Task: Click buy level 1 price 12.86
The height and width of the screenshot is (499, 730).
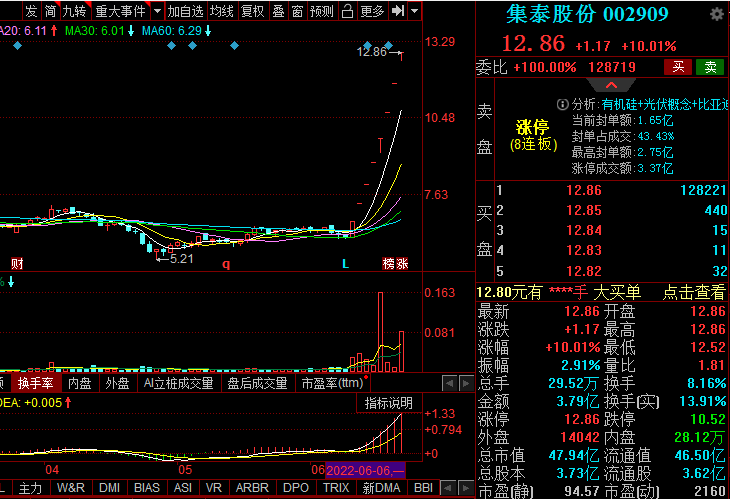Action: click(584, 190)
